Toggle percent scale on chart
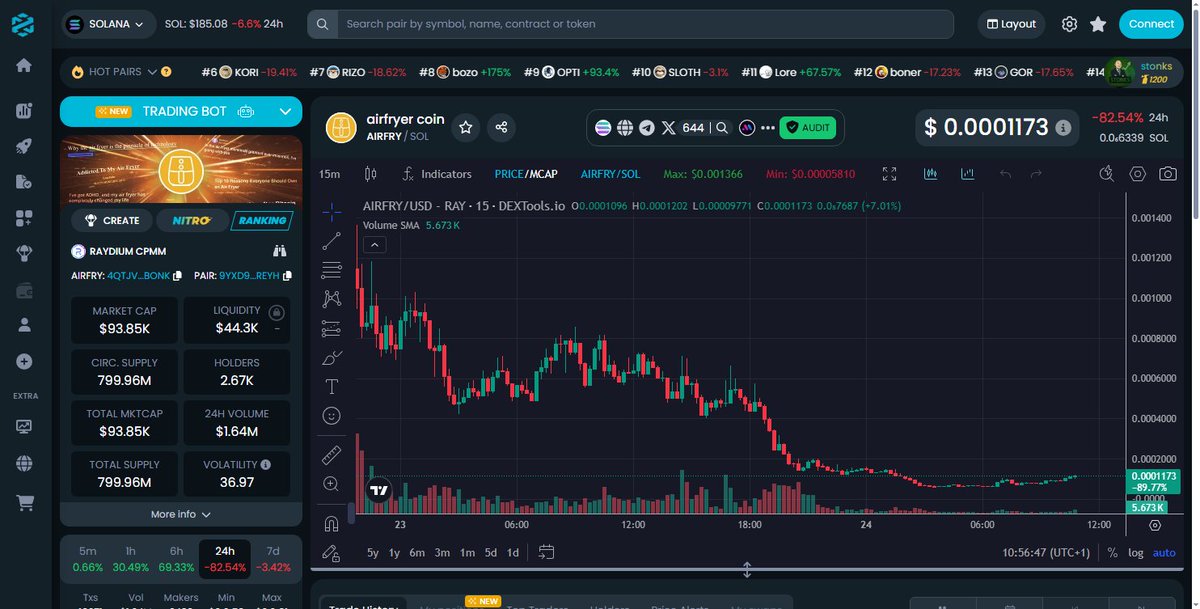 click(1113, 552)
